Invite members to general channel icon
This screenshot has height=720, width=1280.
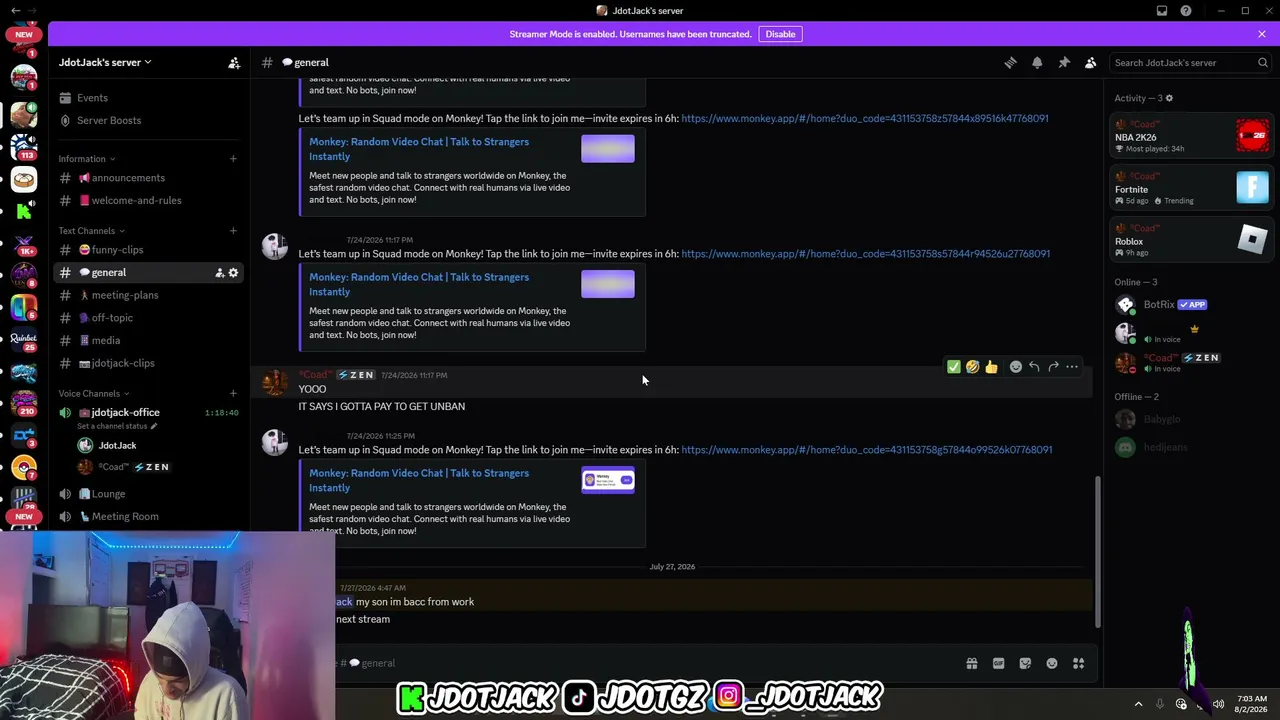click(x=220, y=273)
